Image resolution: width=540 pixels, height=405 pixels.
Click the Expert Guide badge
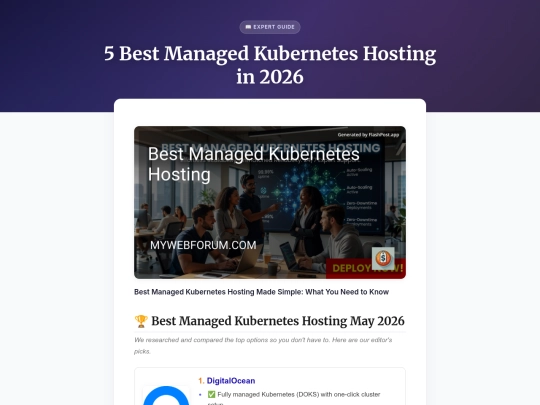pyautogui.click(x=270, y=27)
